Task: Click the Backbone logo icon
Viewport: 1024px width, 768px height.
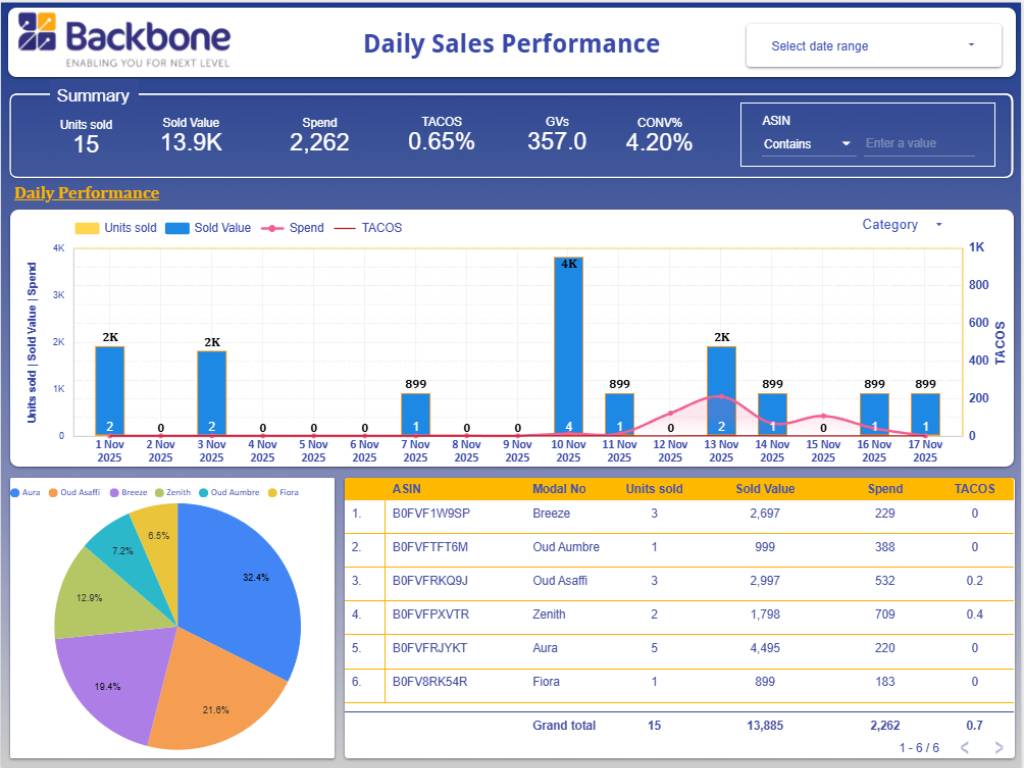Action: coord(37,32)
